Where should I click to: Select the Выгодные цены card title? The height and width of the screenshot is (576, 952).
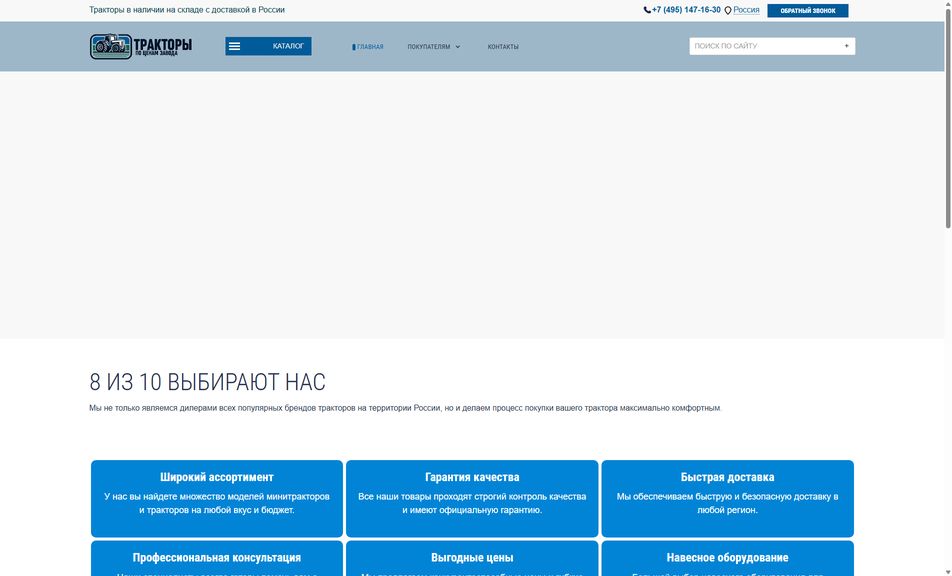coord(472,557)
